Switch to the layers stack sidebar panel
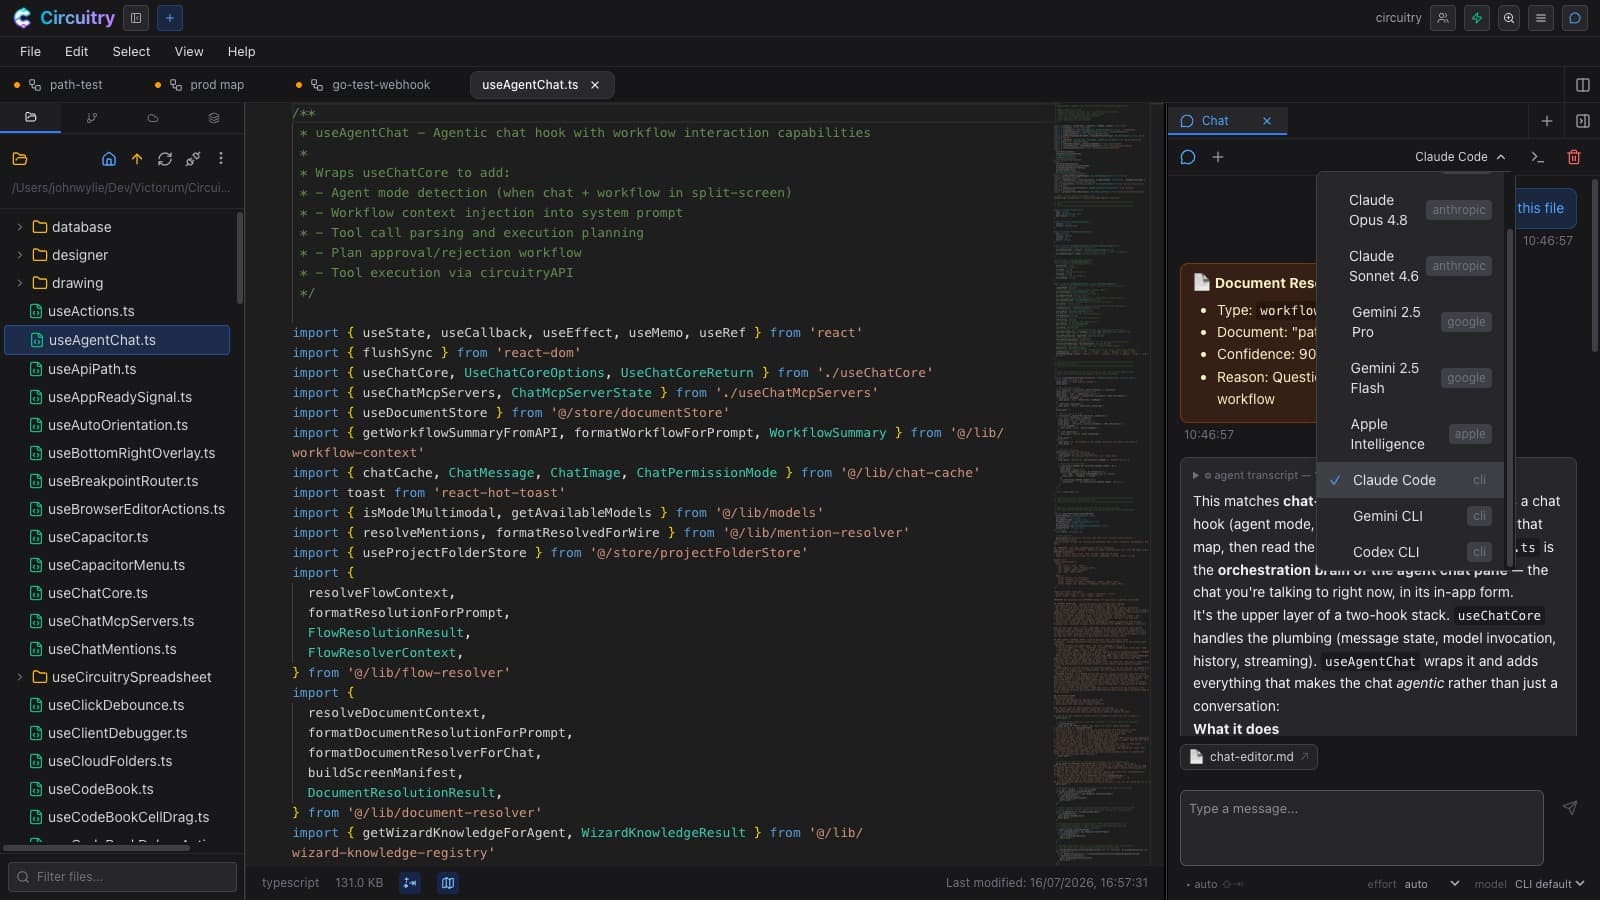This screenshot has height=900, width=1600. point(214,118)
